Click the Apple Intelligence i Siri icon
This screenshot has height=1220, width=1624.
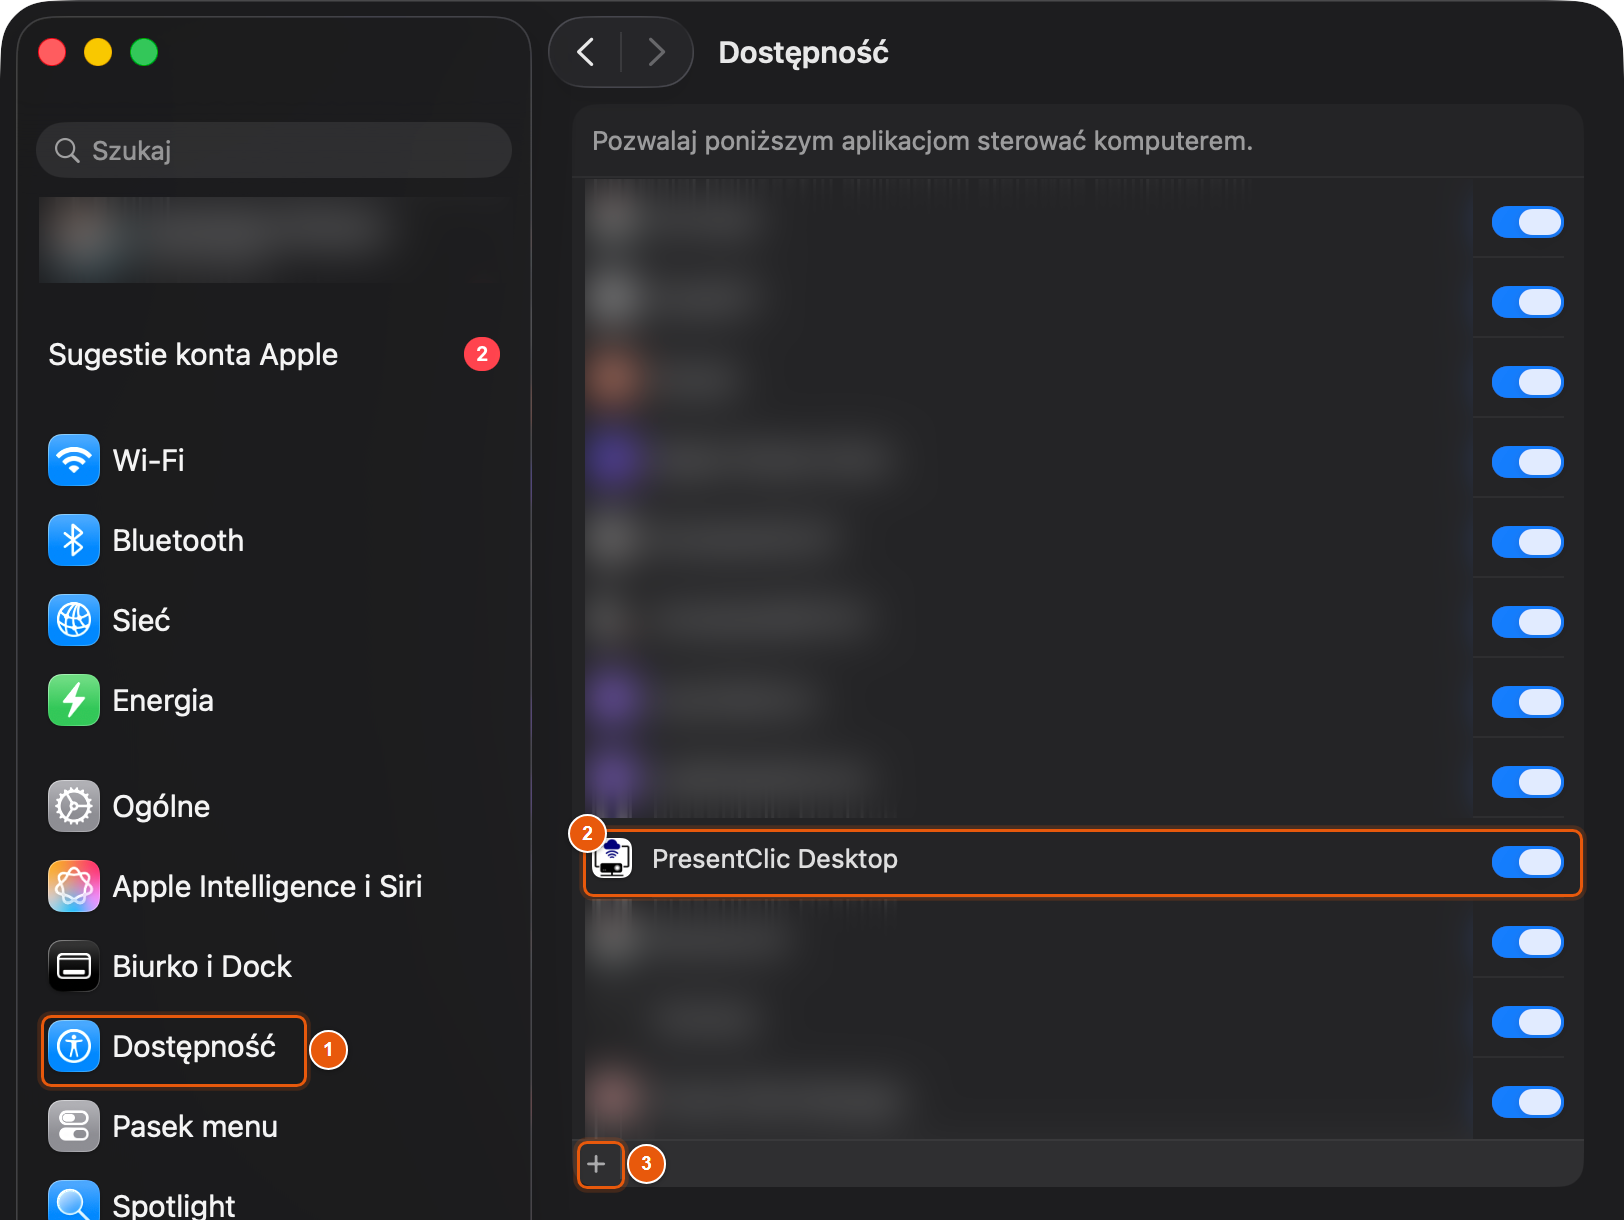[74, 886]
